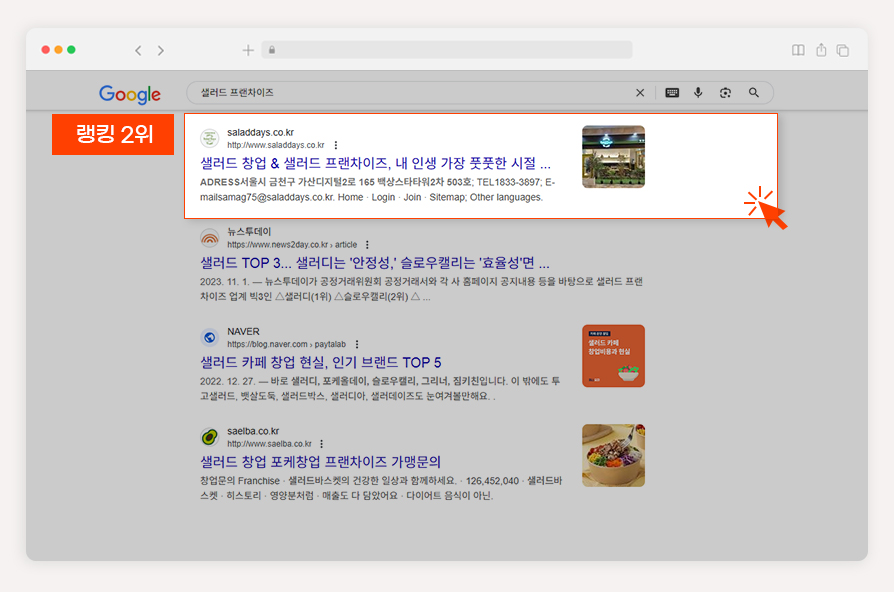Viewport: 894px width, 592px height.
Task: Open the bookmarks book icon
Action: tap(798, 50)
